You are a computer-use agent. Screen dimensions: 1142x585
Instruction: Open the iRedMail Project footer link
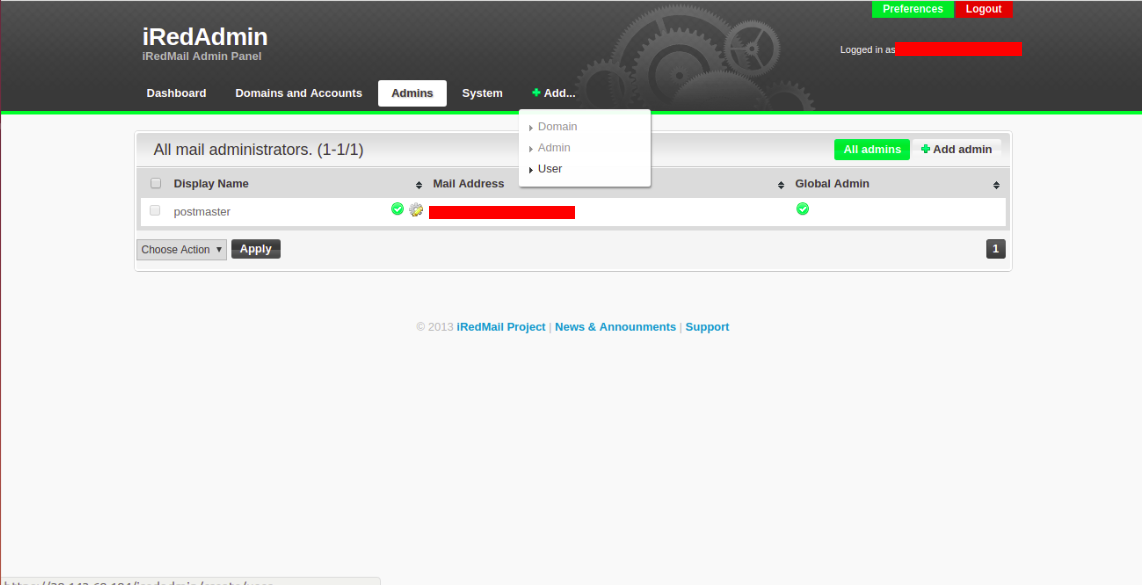tap(501, 327)
